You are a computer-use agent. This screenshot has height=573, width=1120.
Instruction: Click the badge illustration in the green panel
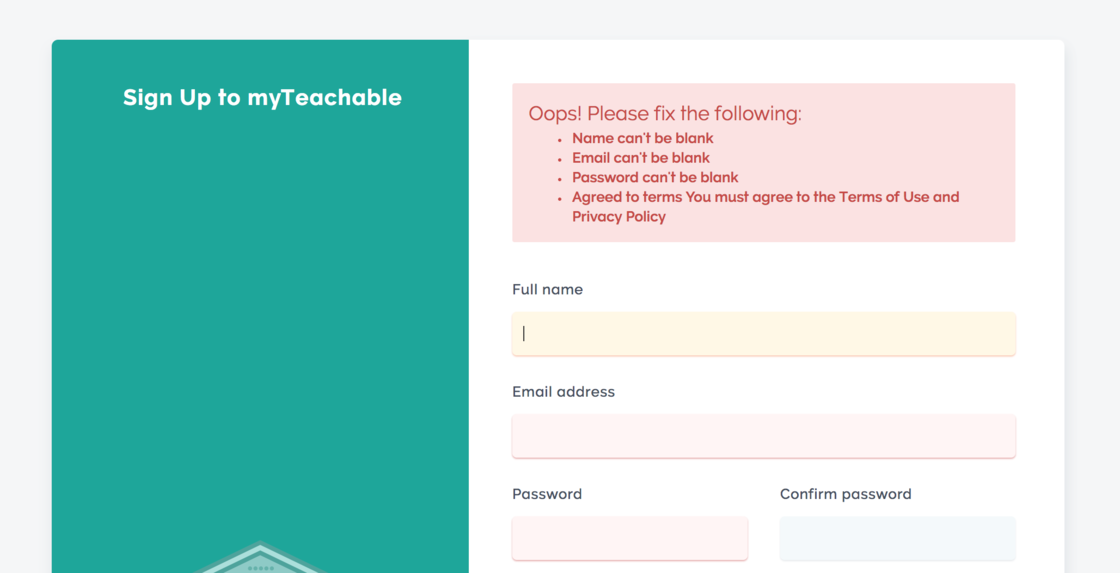pyautogui.click(x=260, y=560)
